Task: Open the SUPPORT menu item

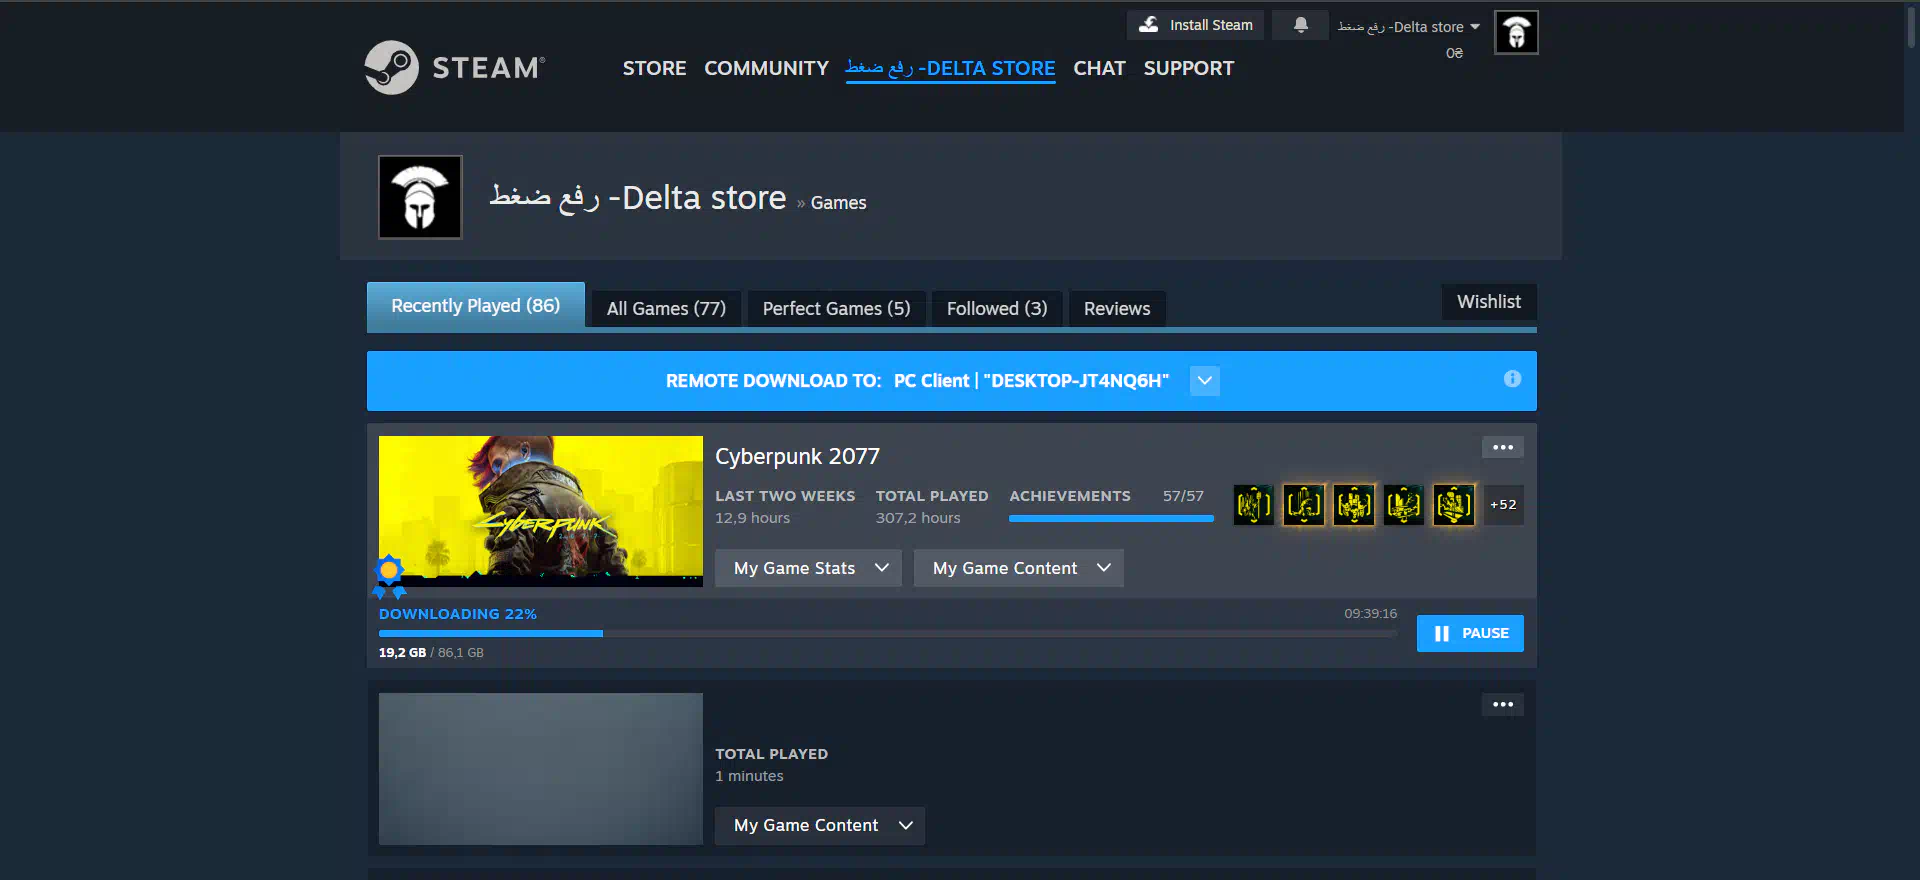Action: [x=1188, y=68]
